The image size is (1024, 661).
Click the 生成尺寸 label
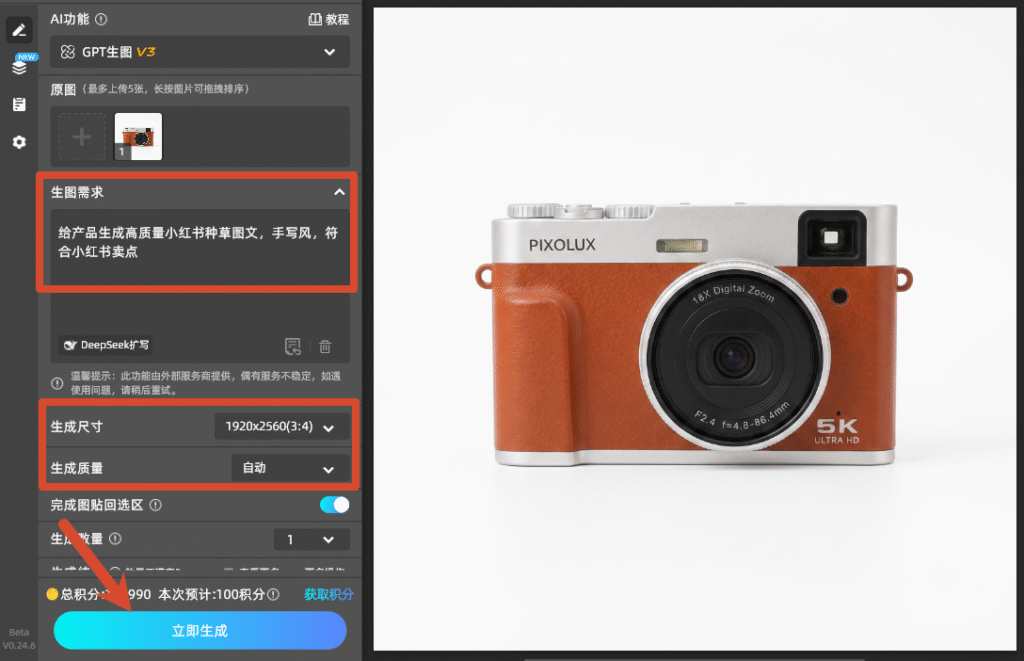76,427
